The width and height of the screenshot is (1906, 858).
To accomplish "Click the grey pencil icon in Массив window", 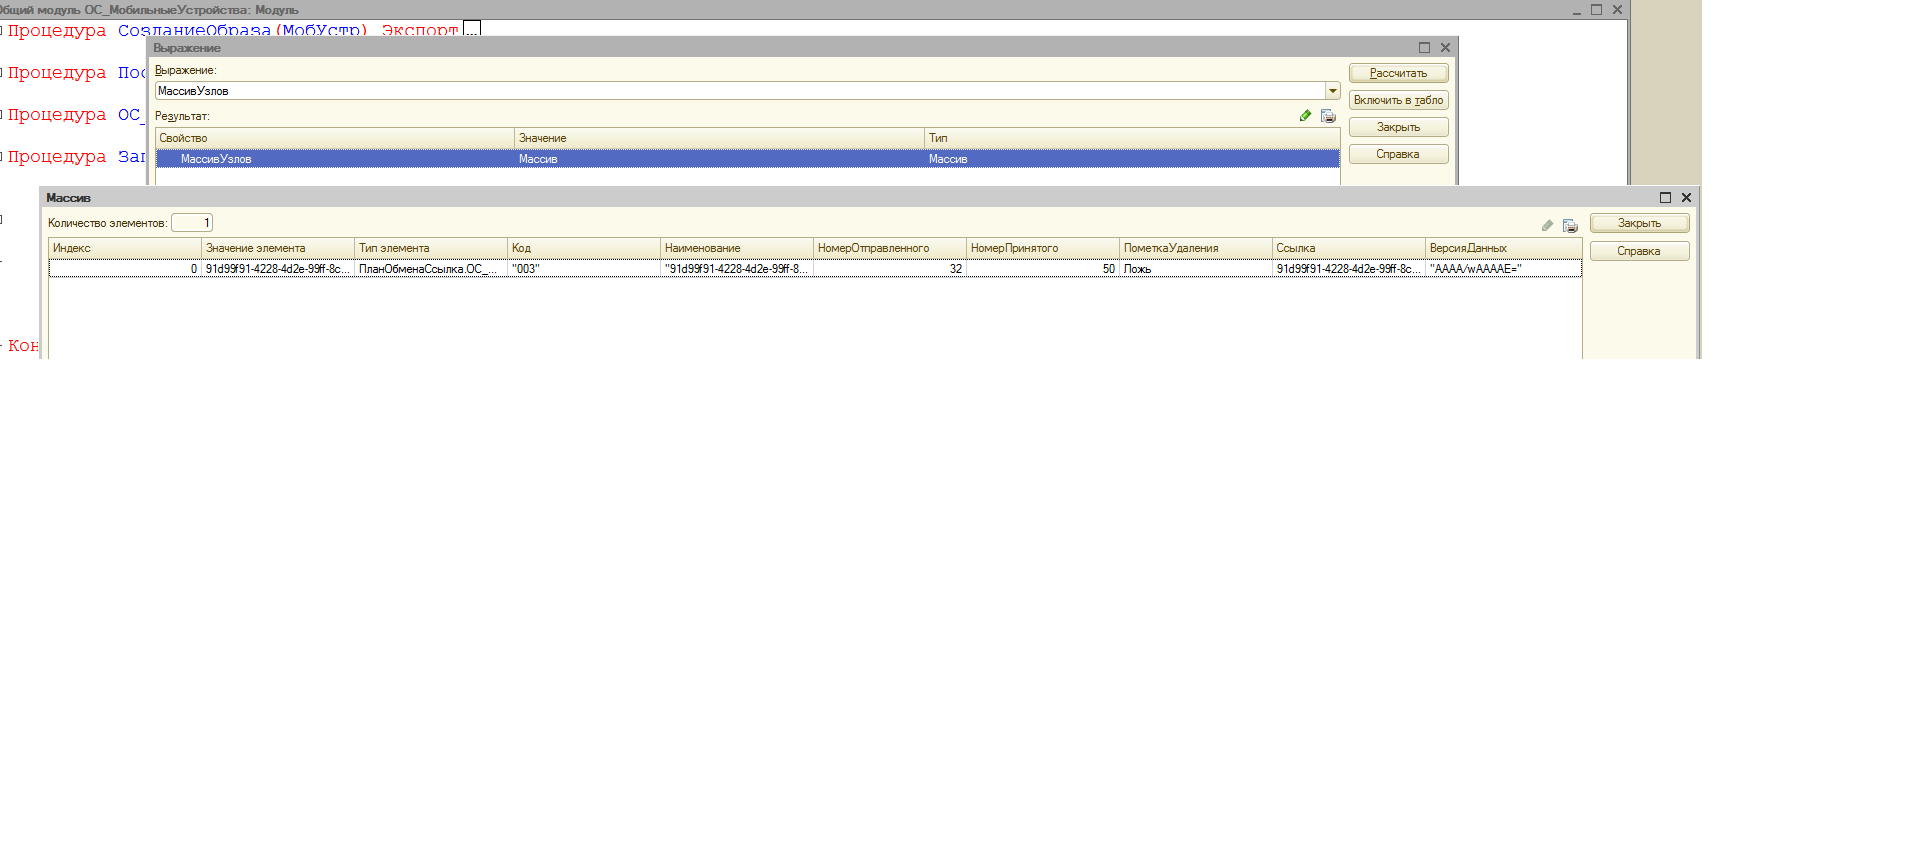I will 1547,225.
